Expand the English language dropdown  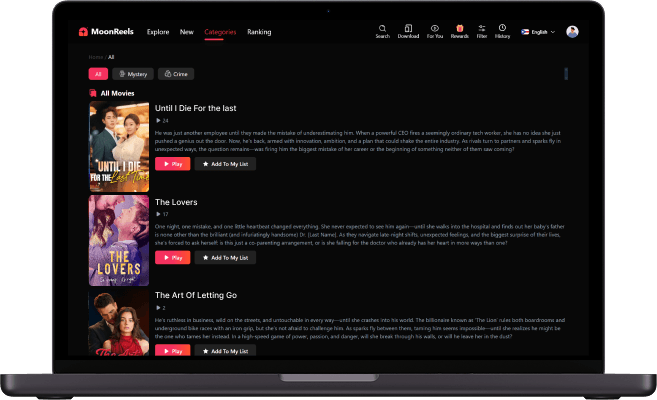click(x=538, y=32)
